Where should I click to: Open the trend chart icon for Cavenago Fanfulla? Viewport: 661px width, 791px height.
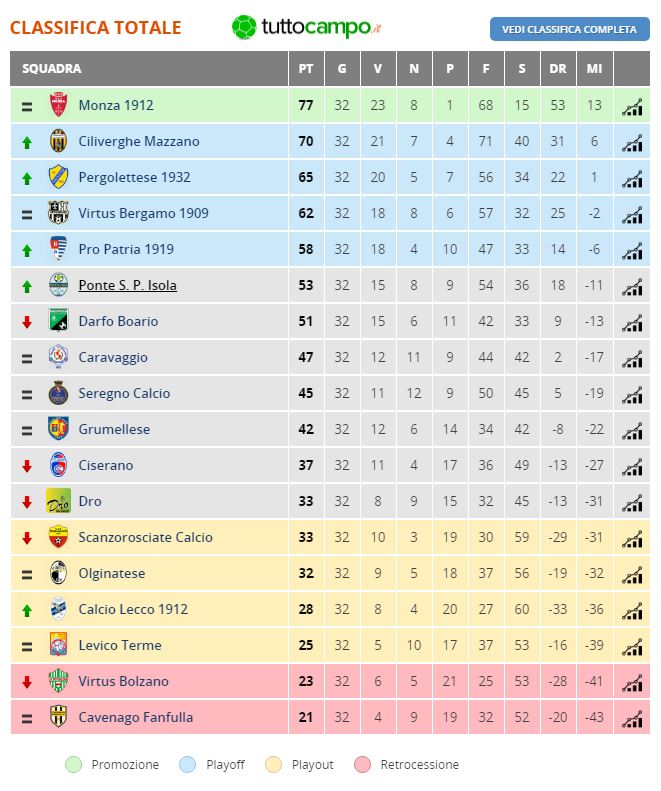tap(631, 718)
